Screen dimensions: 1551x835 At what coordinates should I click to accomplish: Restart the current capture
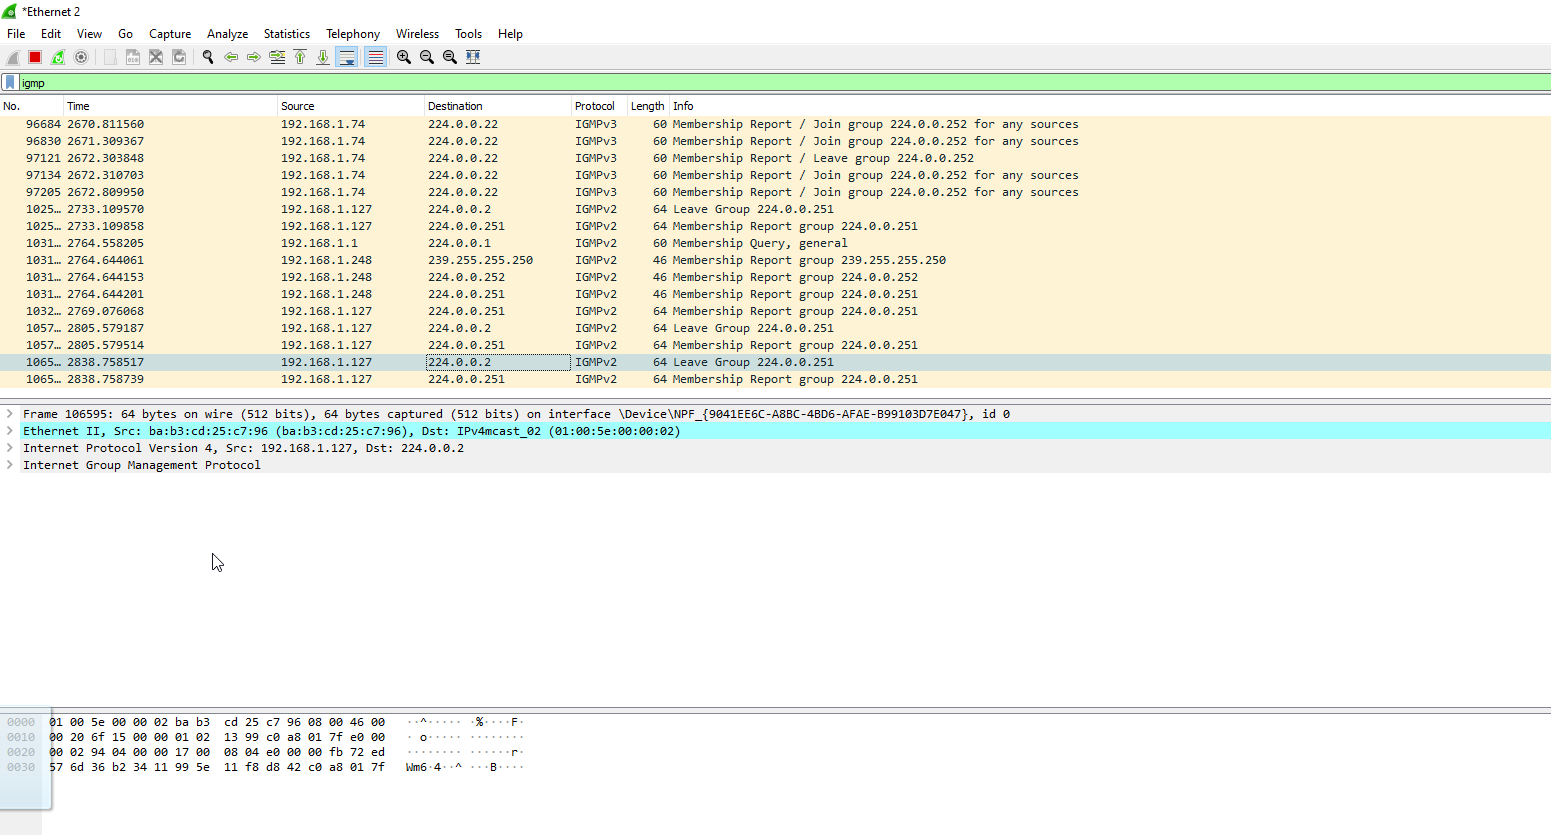tap(58, 57)
